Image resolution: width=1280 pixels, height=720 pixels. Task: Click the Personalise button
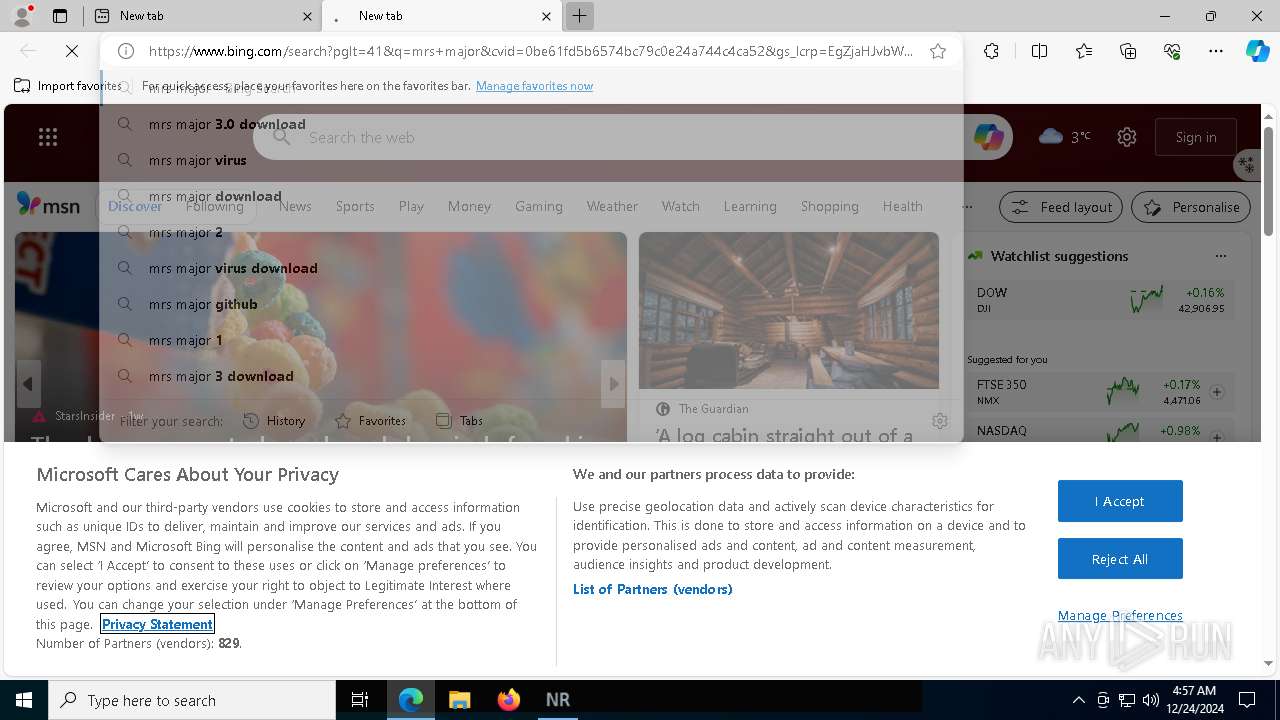coord(1191,207)
